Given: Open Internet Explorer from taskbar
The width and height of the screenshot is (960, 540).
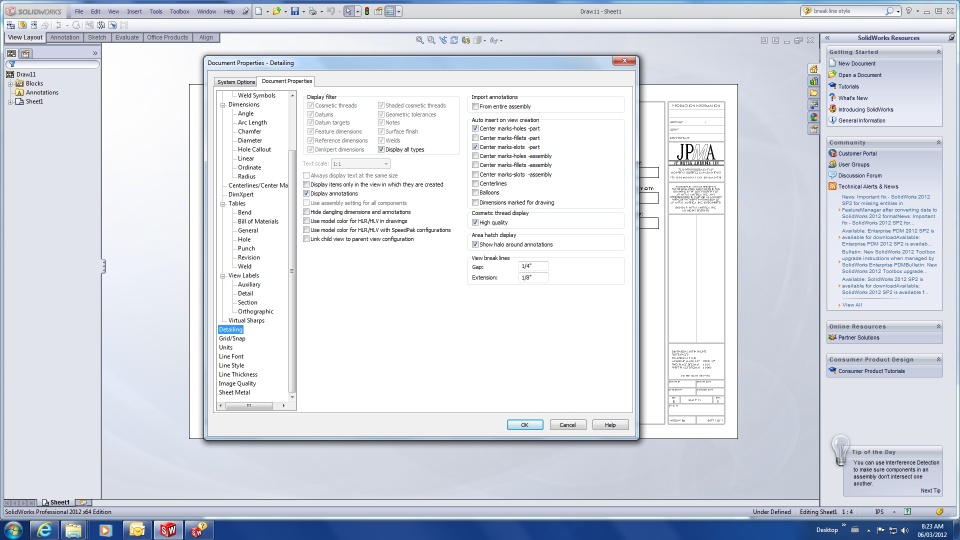Looking at the screenshot, I should 43,530.
